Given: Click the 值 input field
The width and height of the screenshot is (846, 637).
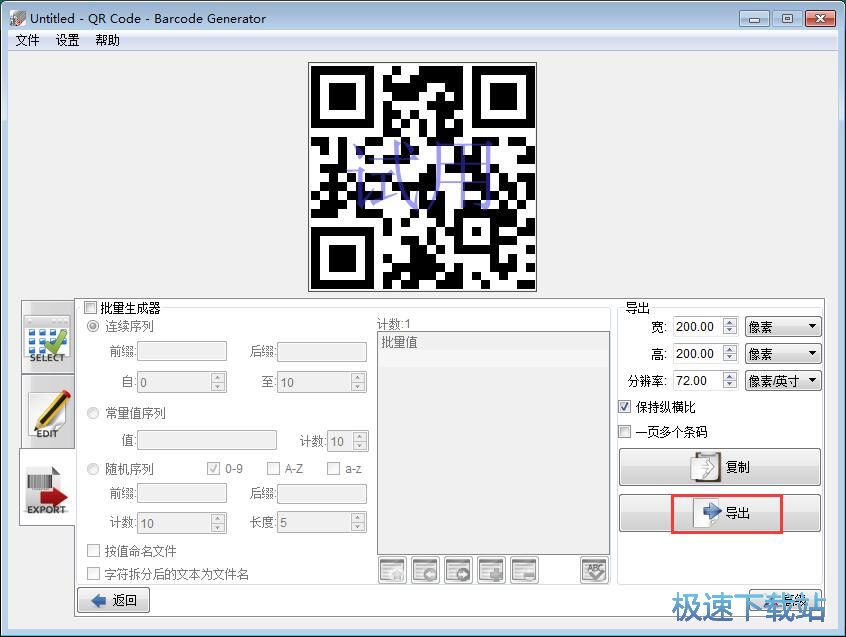Looking at the screenshot, I should (x=207, y=440).
